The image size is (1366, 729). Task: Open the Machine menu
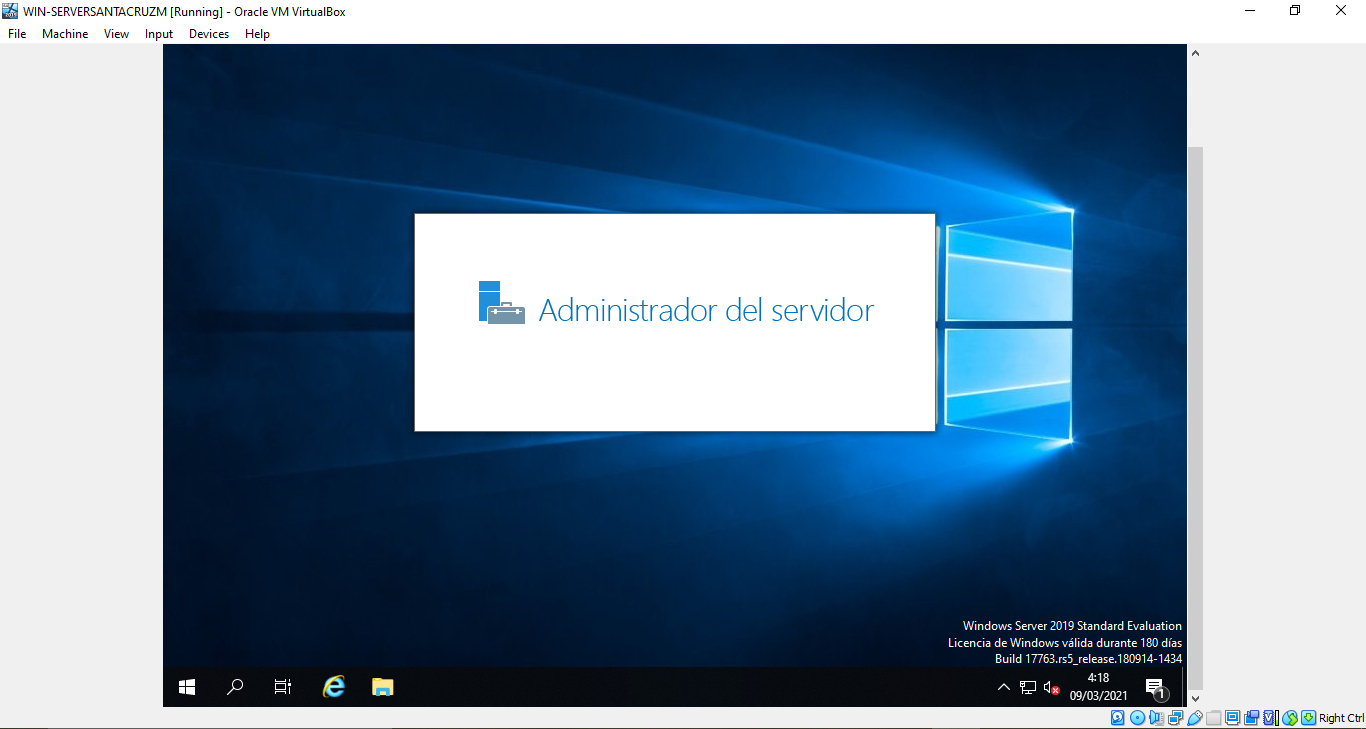tap(64, 33)
